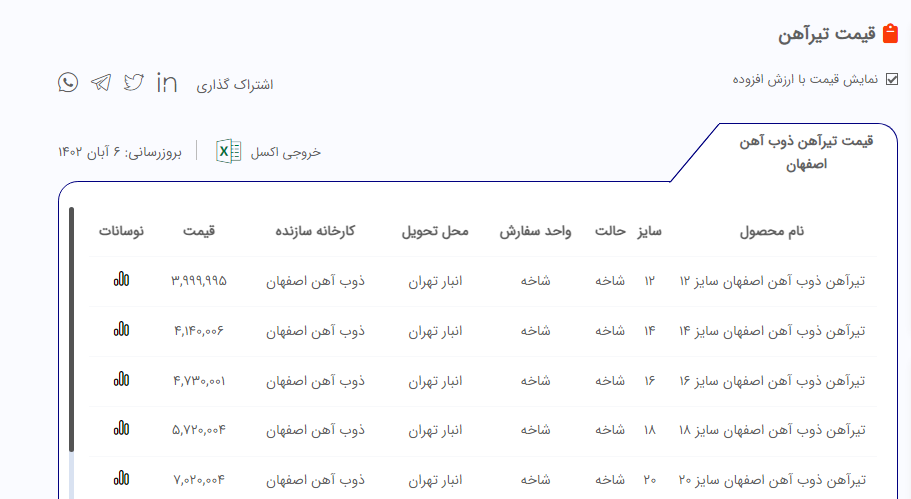The height and width of the screenshot is (499, 911).
Task: Open تیرآهن ذوب آهن اصفهان سایز ۱۶ product
Action: pyautogui.click(x=771, y=381)
